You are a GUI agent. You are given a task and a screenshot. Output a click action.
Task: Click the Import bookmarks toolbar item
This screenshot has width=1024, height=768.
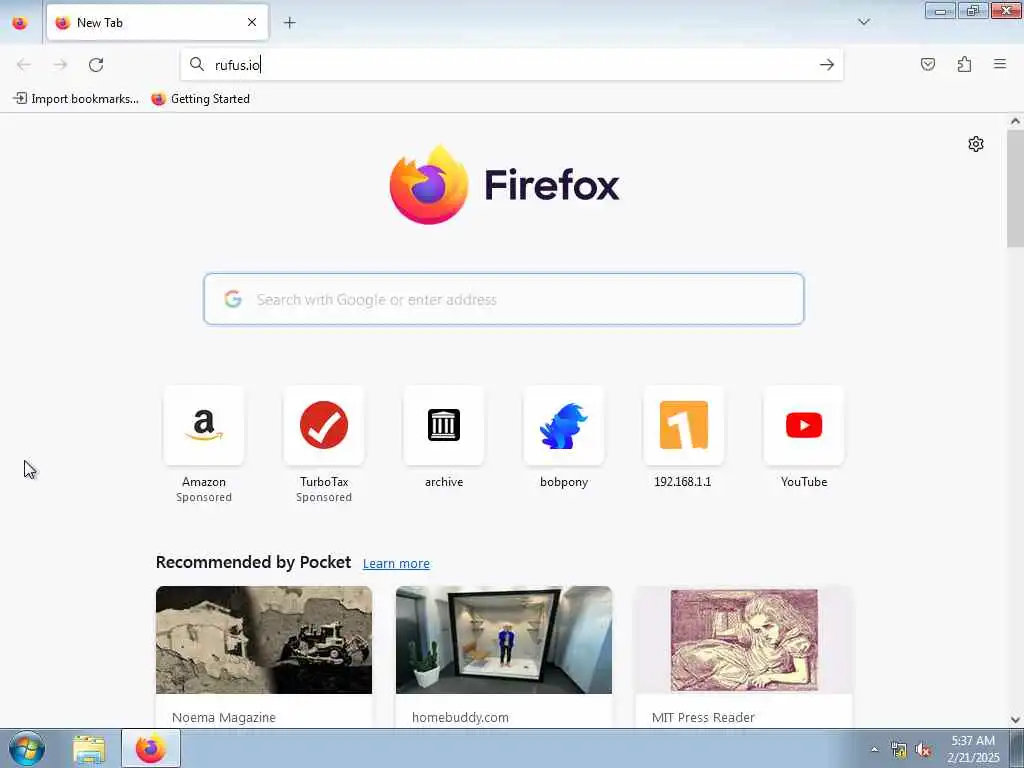tap(76, 99)
